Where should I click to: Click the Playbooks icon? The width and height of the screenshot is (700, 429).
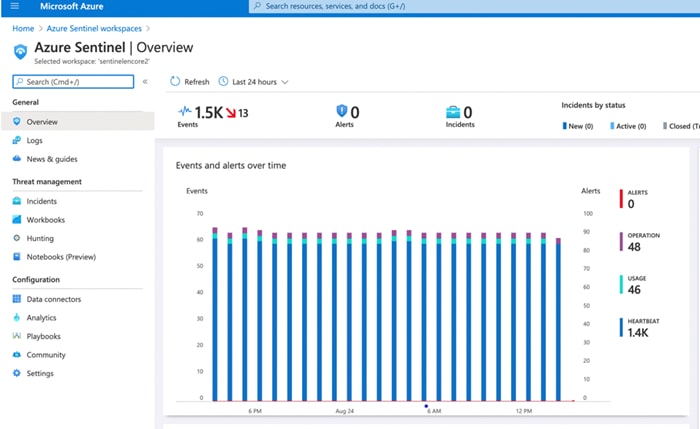click(17, 336)
